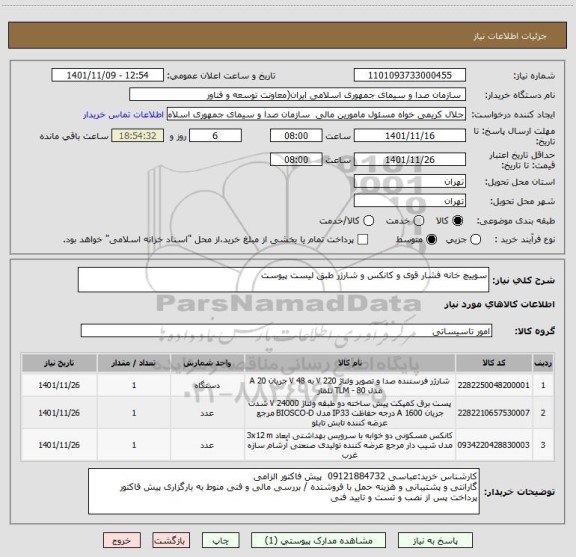Click the response deadline time field next to 1401/11/16

pos(296,136)
